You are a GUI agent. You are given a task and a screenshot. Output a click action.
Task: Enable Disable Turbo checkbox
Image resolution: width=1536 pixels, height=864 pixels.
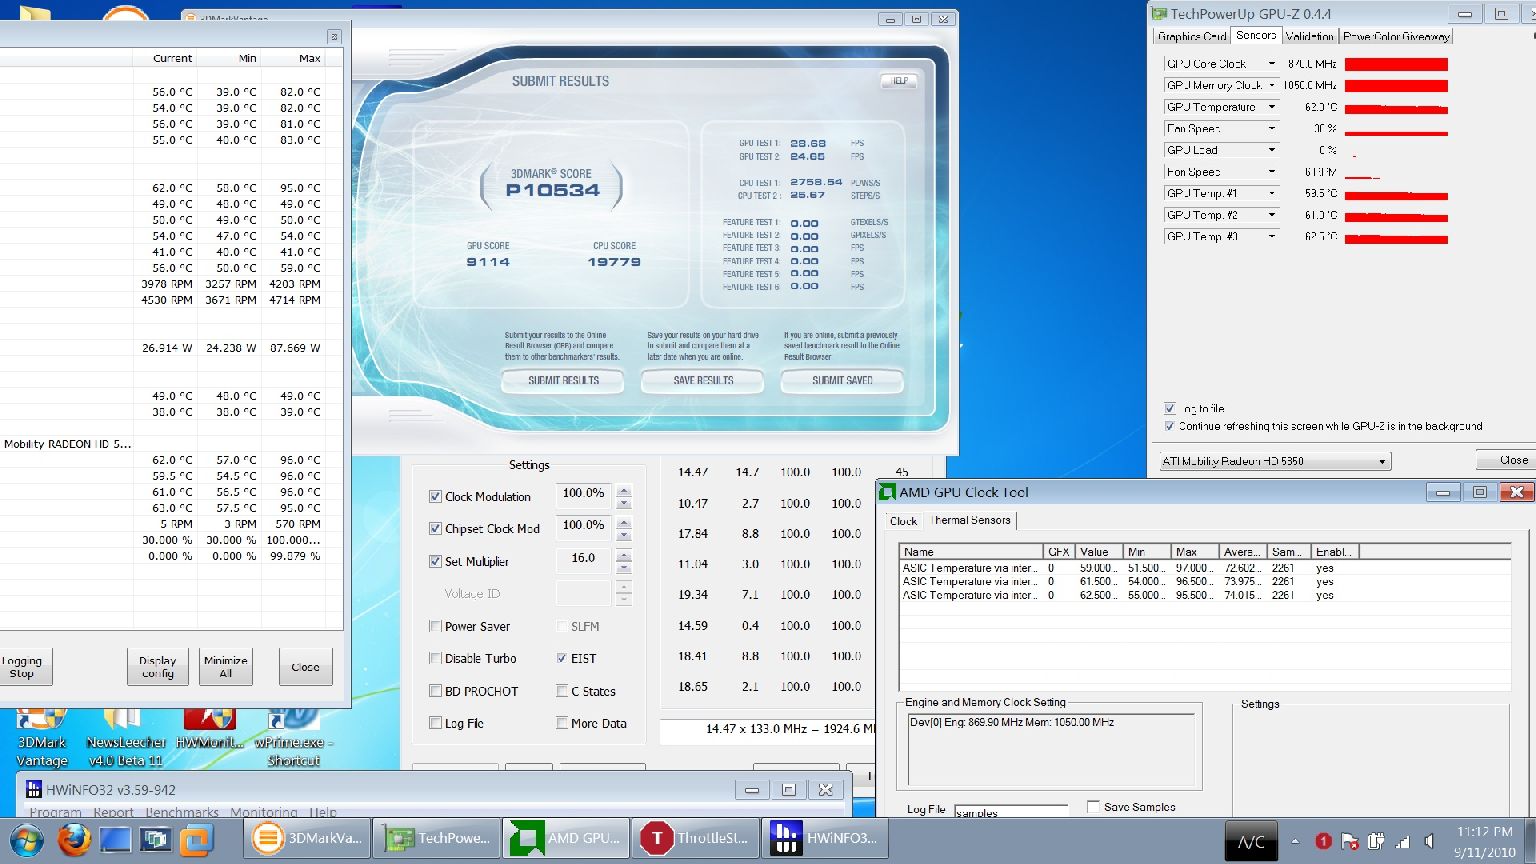435,658
